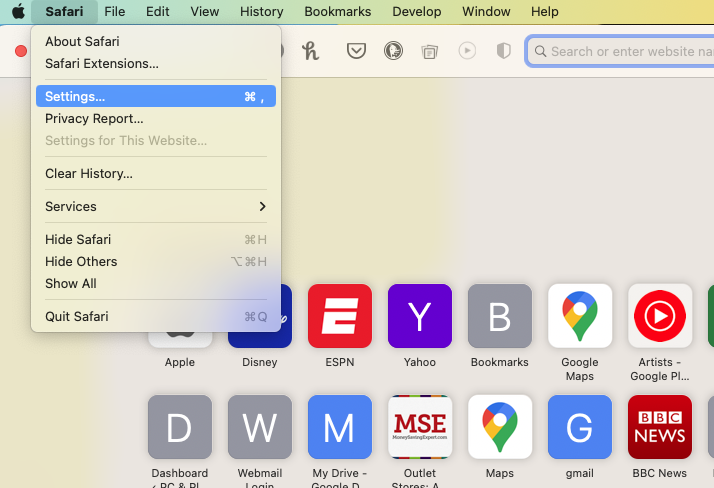Image resolution: width=714 pixels, height=488 pixels.
Task: Open the MSE Outlet Stores favorite
Action: click(x=420, y=427)
